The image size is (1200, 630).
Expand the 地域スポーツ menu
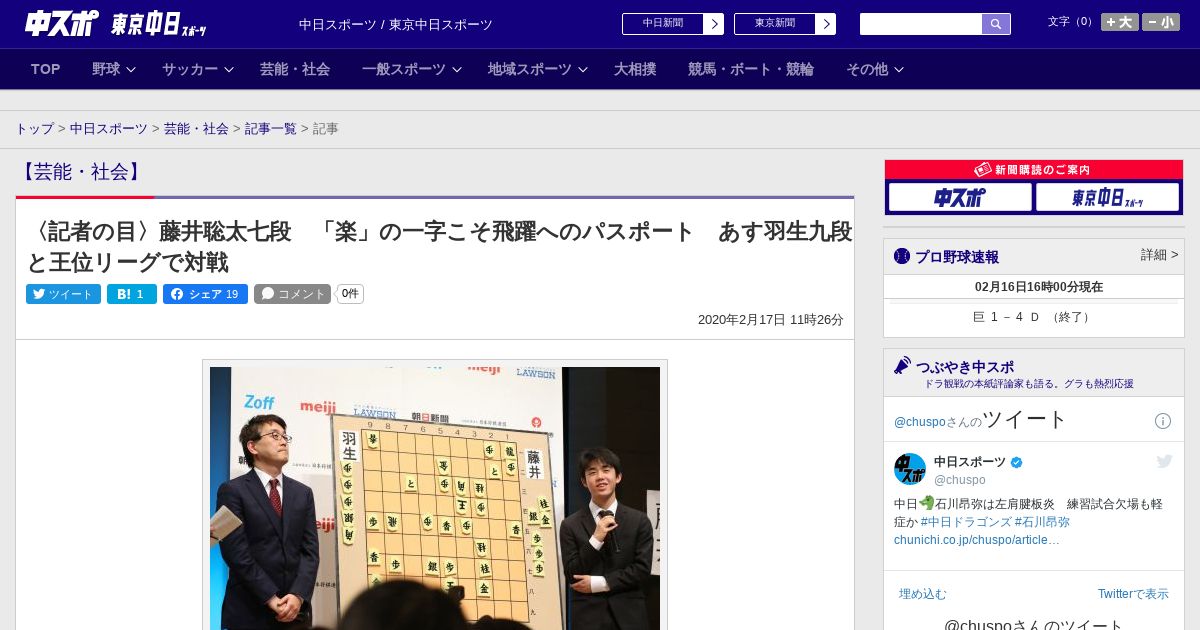(538, 69)
